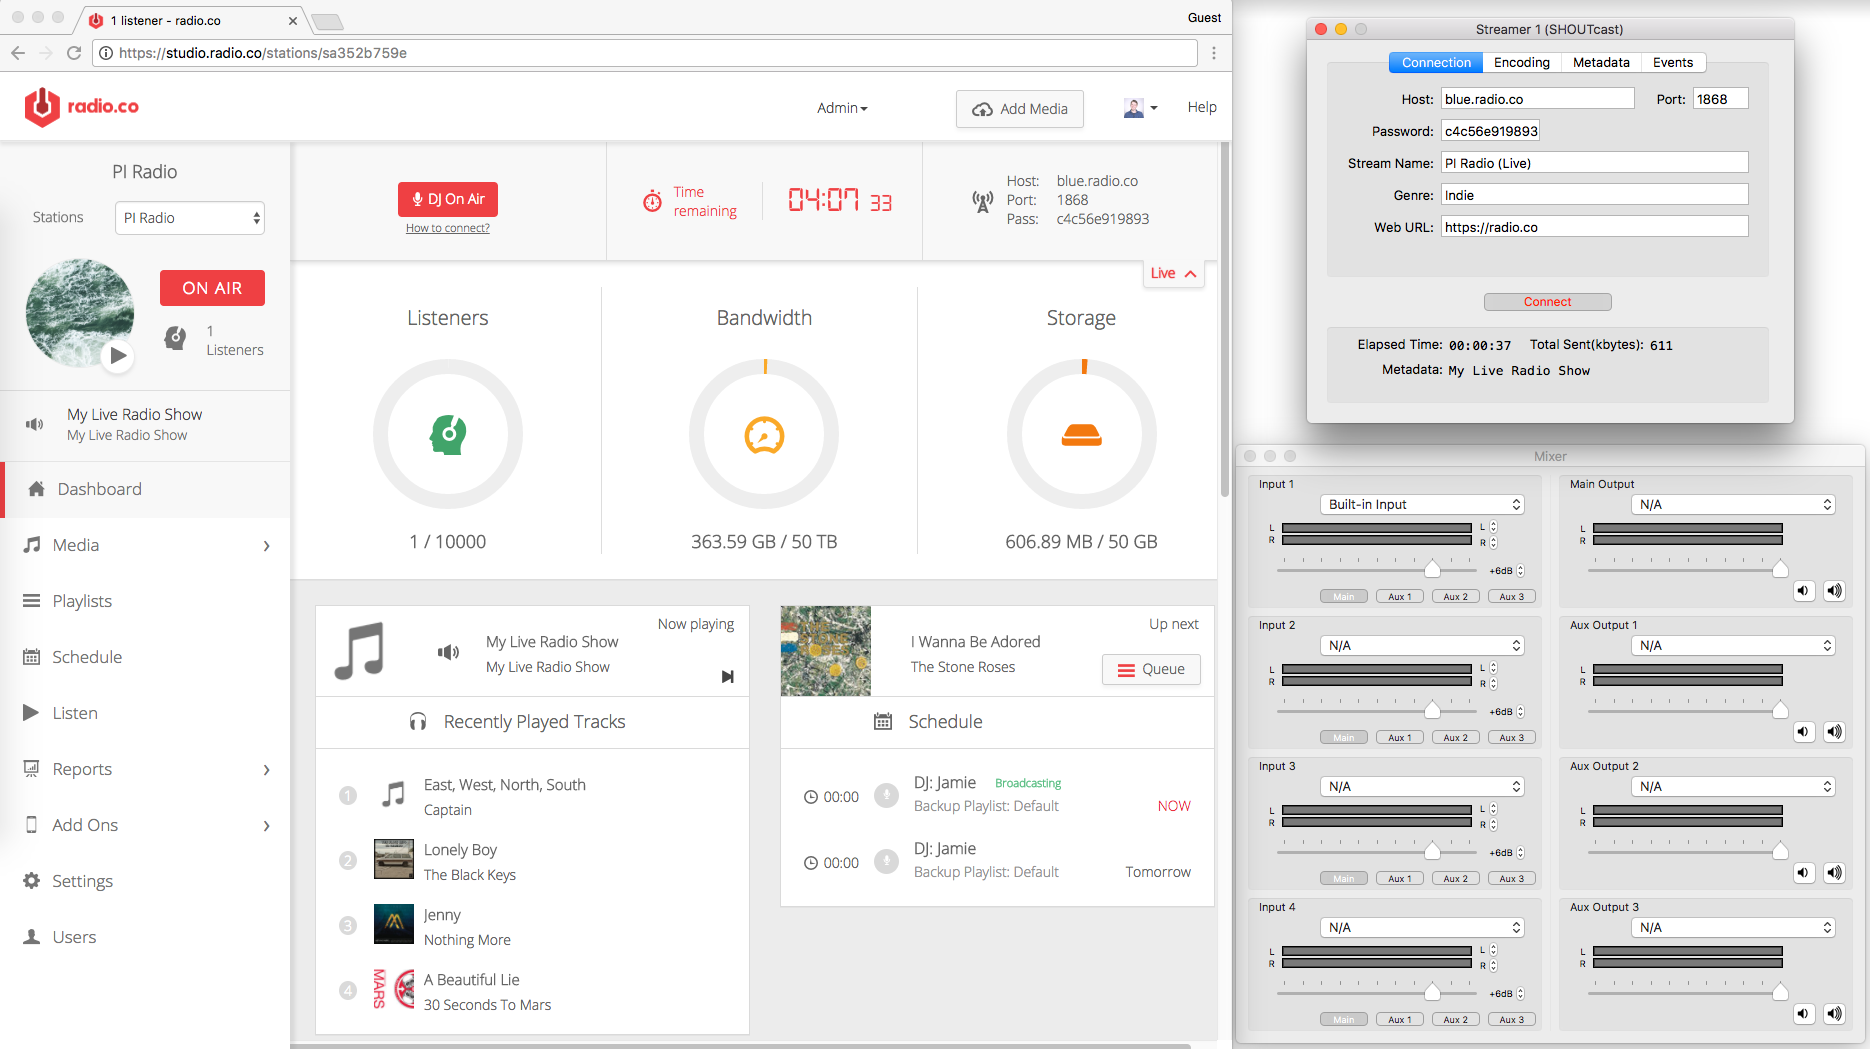
Task: Click the Settings gear icon
Action: pyautogui.click(x=32, y=881)
